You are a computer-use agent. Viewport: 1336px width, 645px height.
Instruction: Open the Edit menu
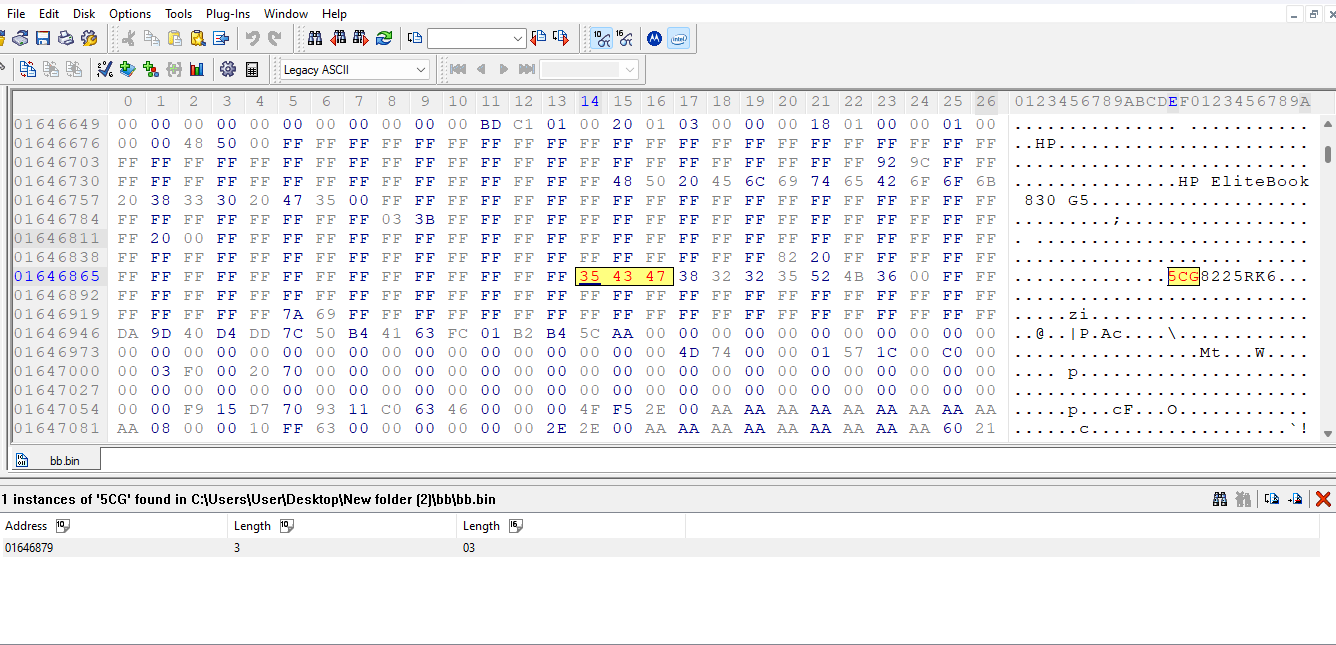[x=49, y=13]
